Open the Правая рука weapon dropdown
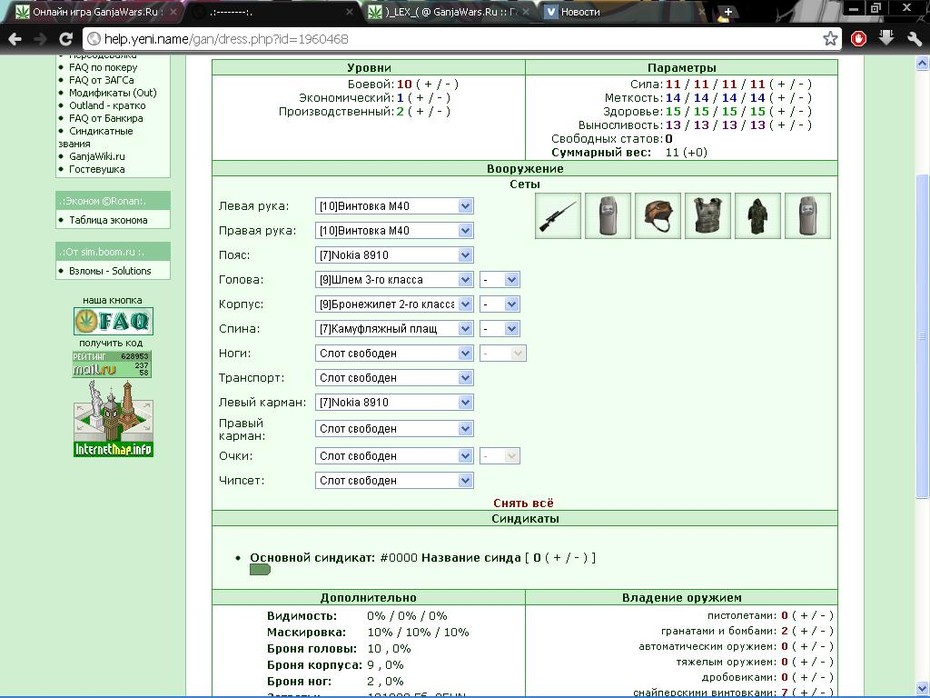This screenshot has width=930, height=698. click(394, 231)
